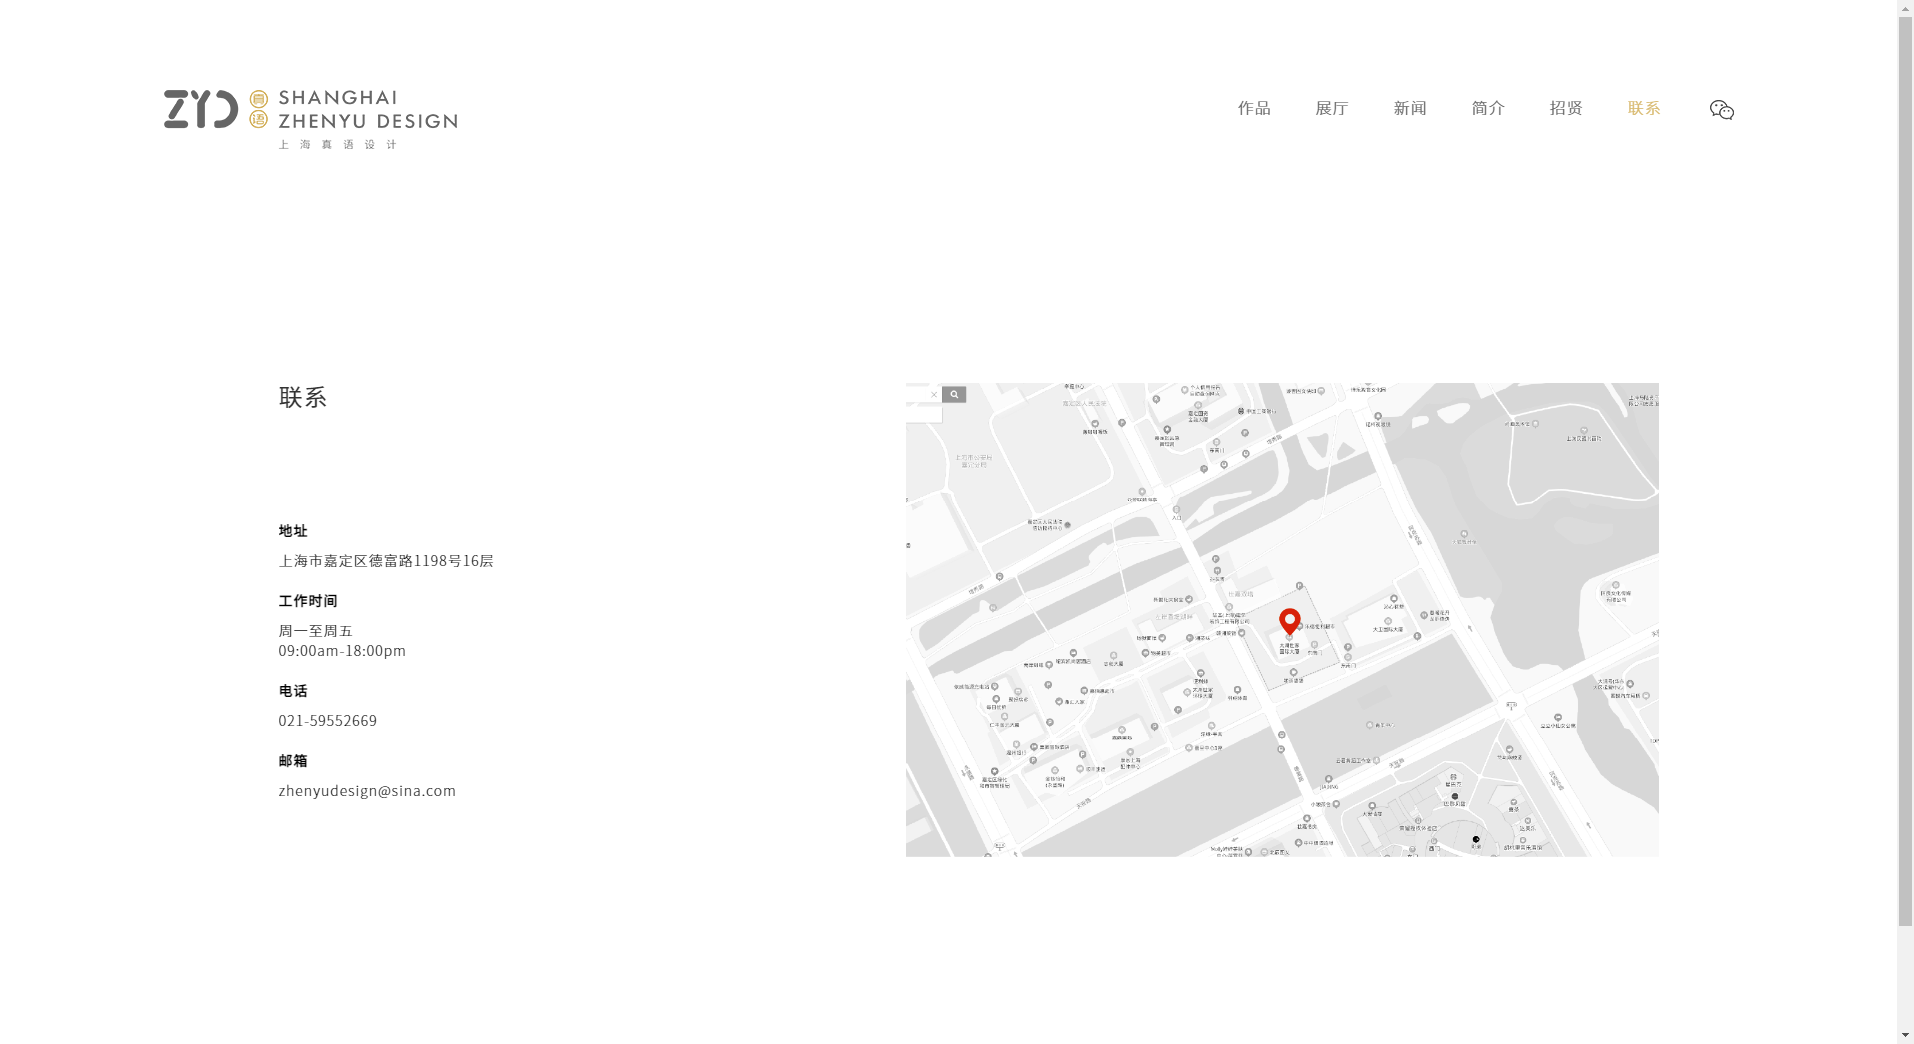Image resolution: width=1914 pixels, height=1044 pixels.
Task: Click the red location pin on map
Action: pos(1290,621)
